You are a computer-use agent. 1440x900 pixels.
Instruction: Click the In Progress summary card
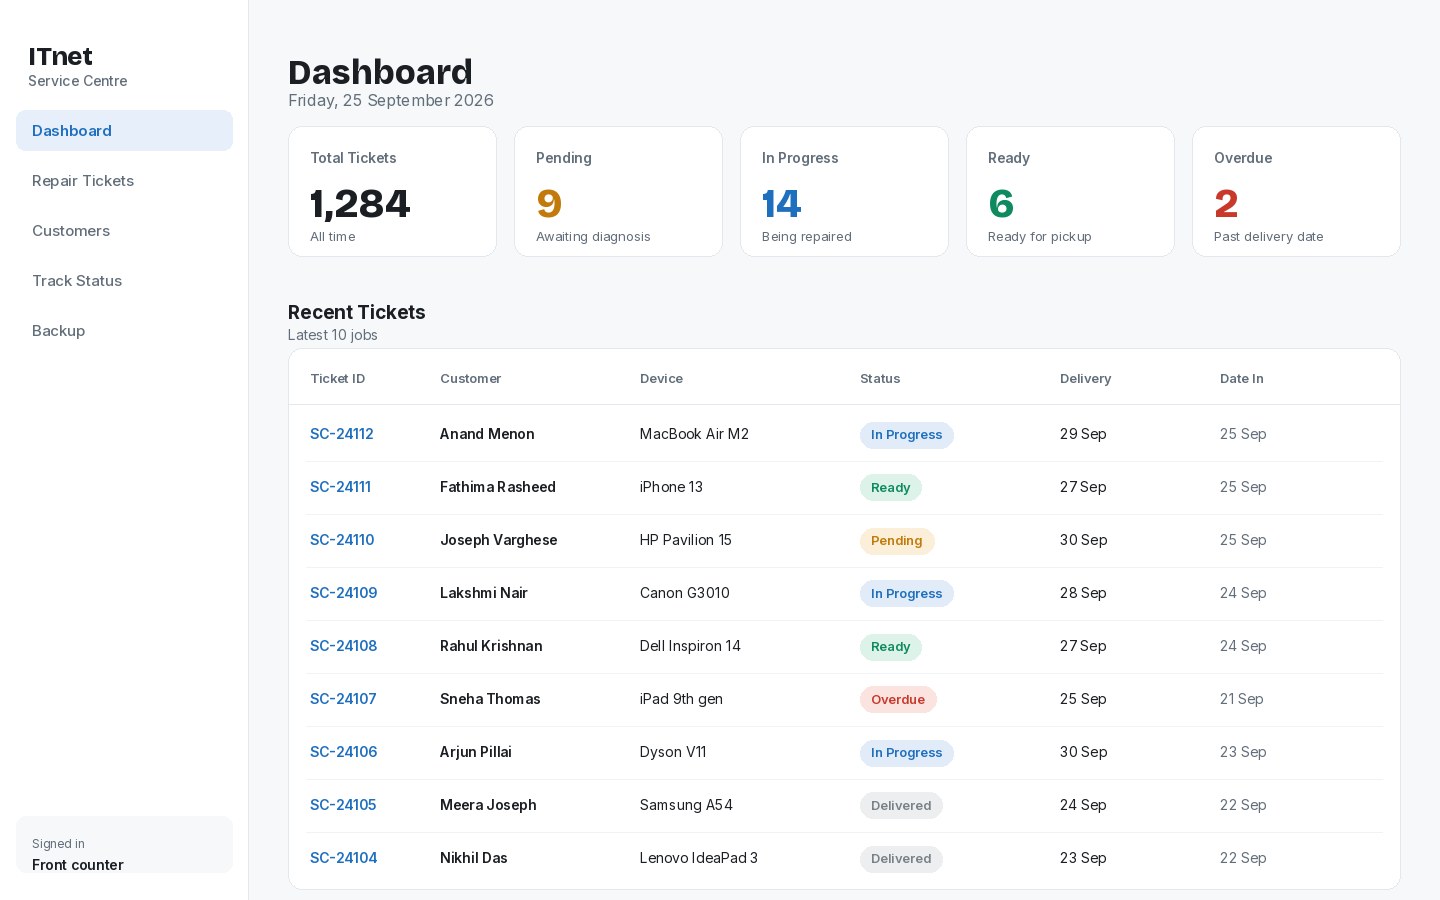point(844,191)
